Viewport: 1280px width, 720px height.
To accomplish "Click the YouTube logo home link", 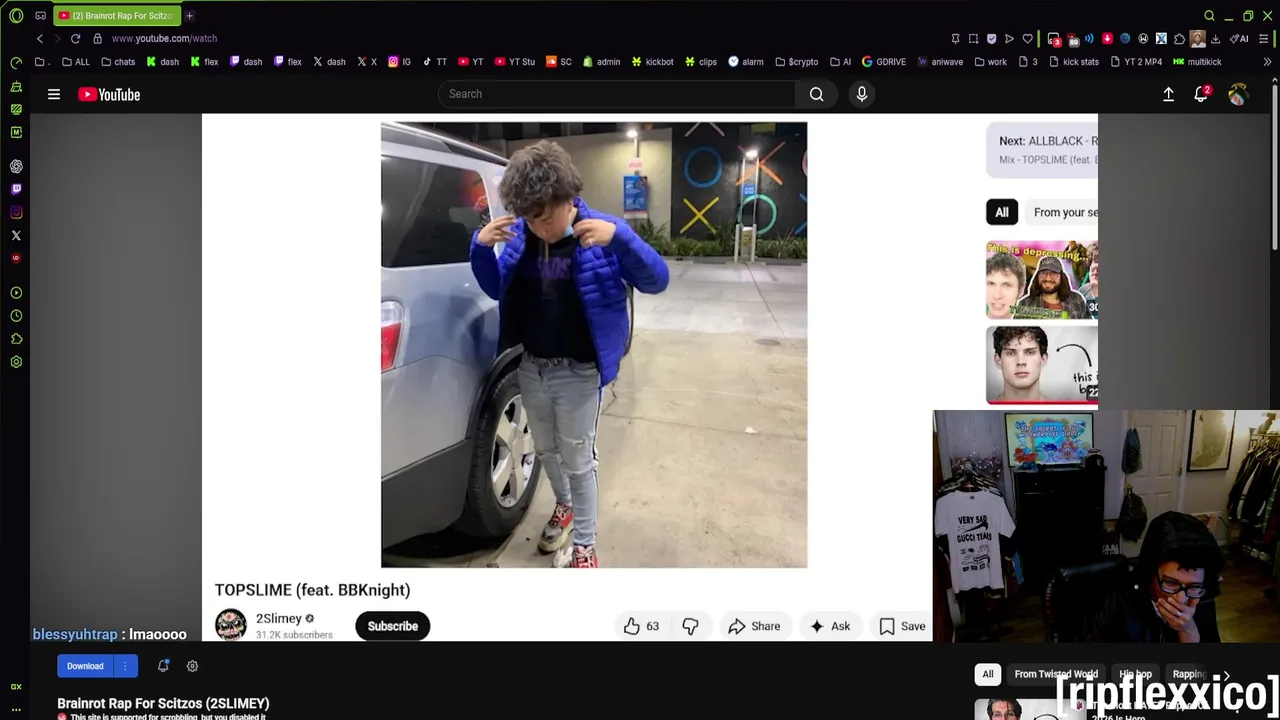I will pos(109,94).
